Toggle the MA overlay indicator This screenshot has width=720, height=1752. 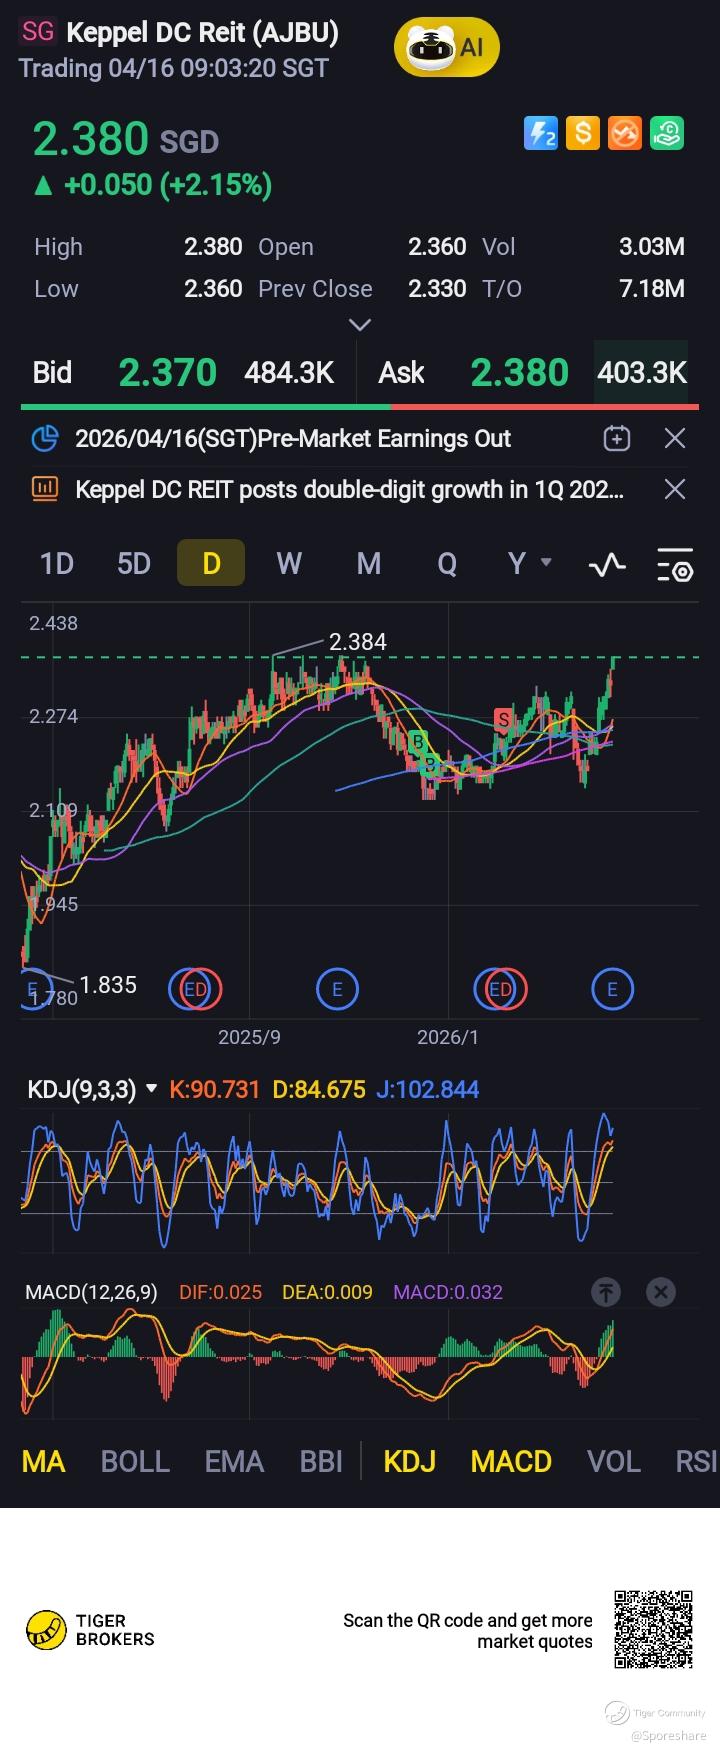[43, 1461]
